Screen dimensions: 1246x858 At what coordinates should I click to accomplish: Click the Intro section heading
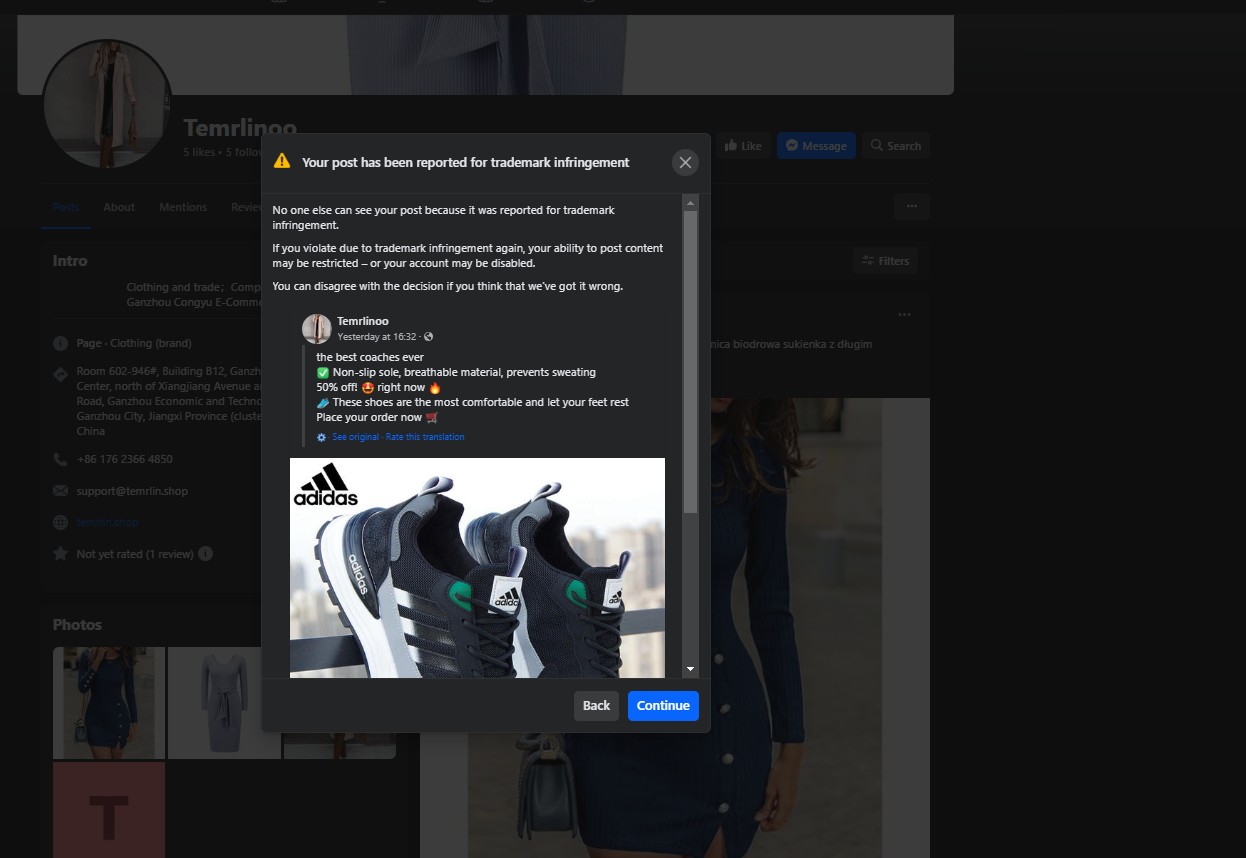coord(70,260)
